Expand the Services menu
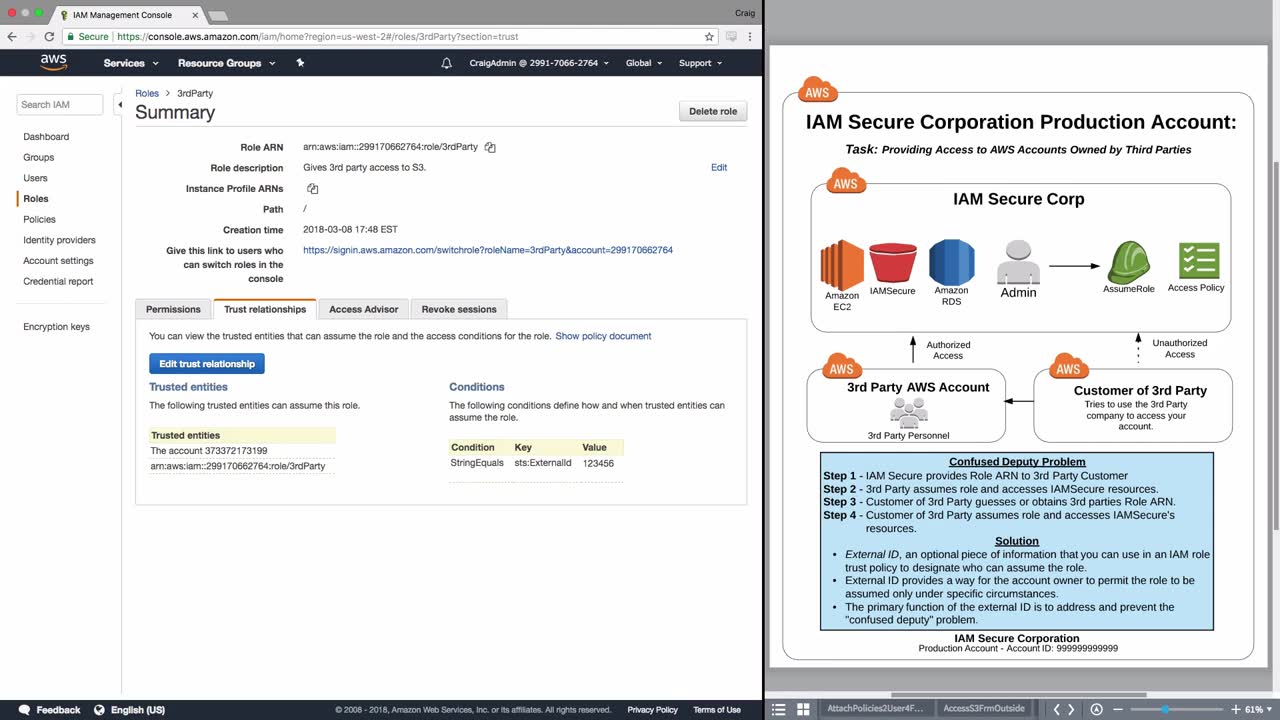The height and width of the screenshot is (720, 1280). [x=131, y=63]
